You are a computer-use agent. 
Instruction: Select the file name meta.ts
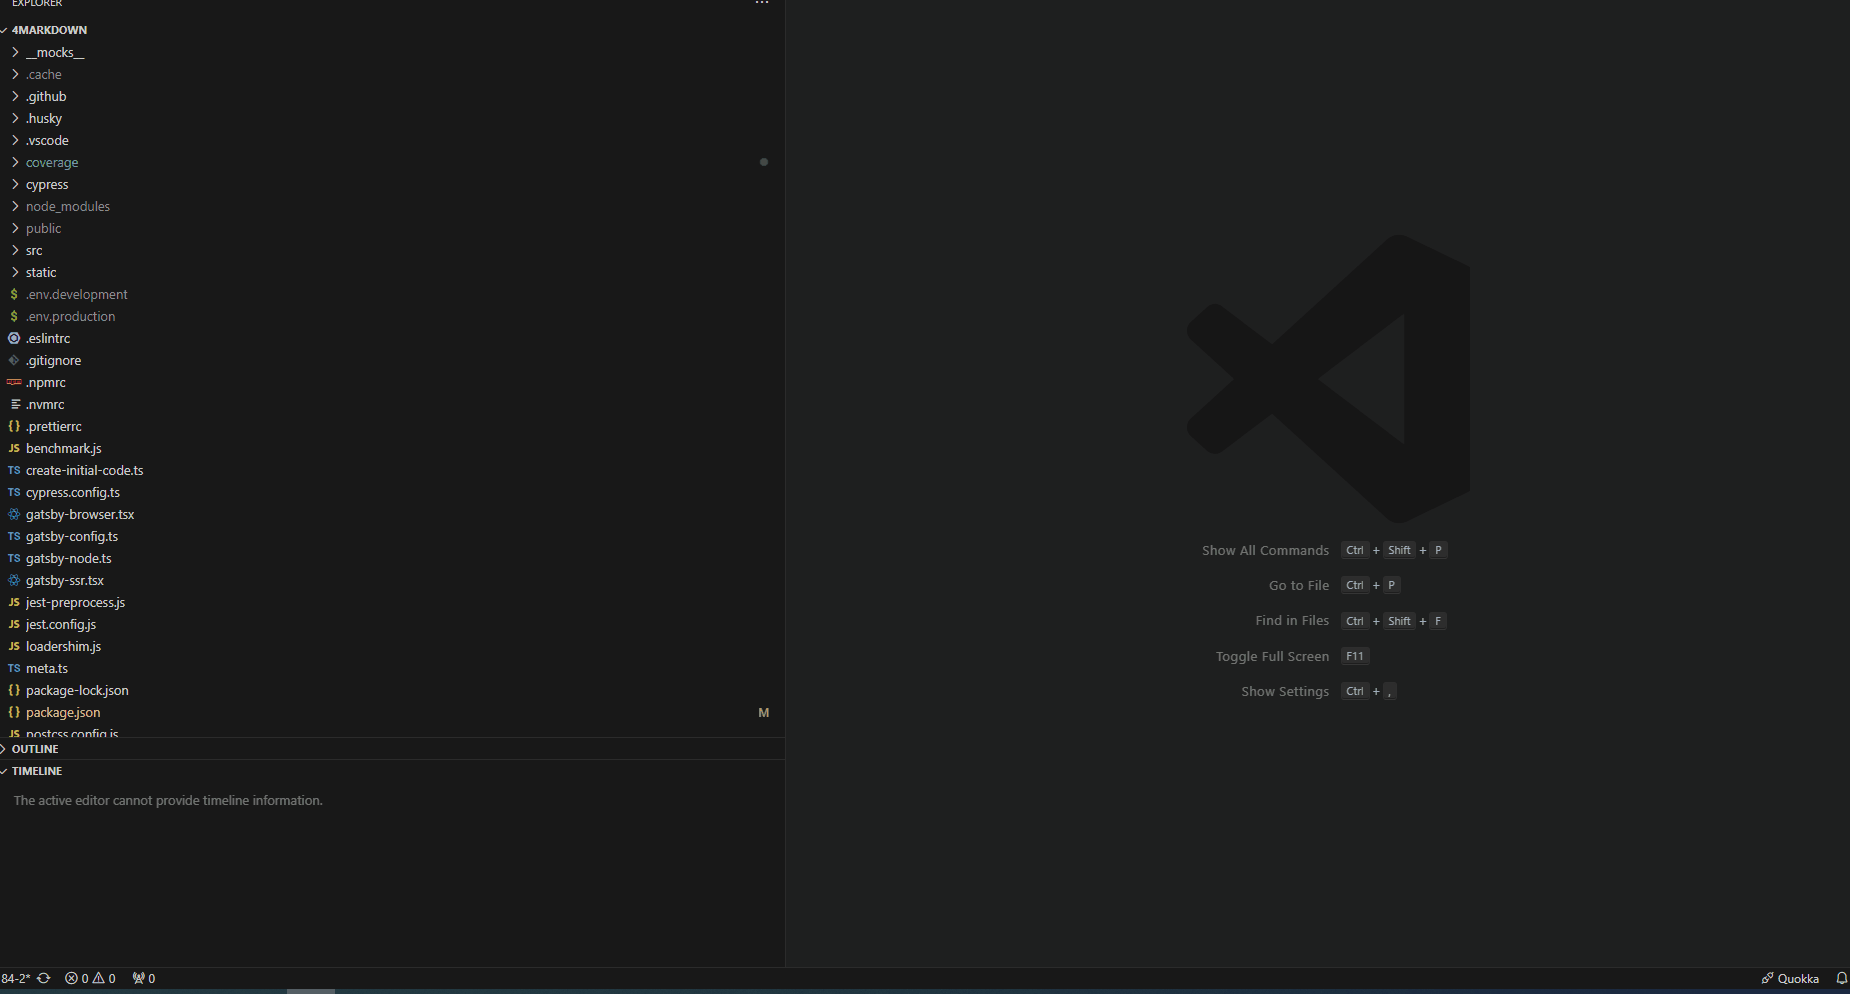[x=47, y=668]
